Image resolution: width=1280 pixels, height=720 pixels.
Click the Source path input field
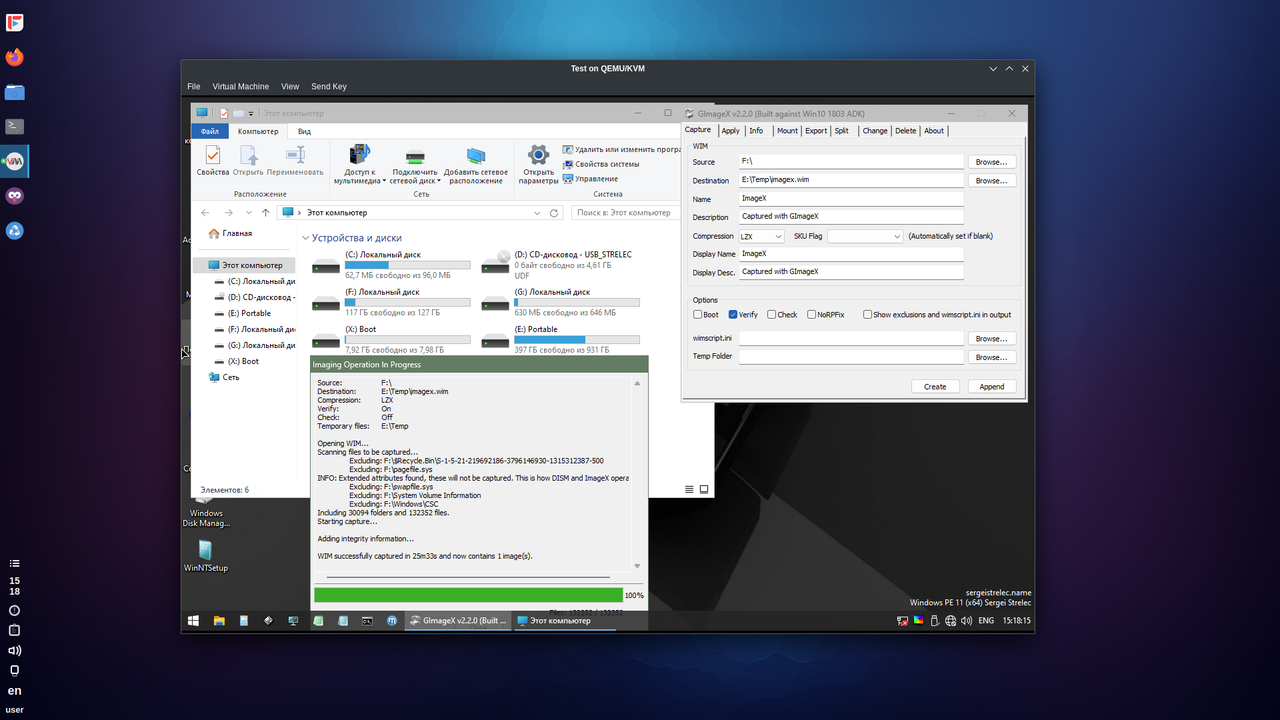[851, 161]
